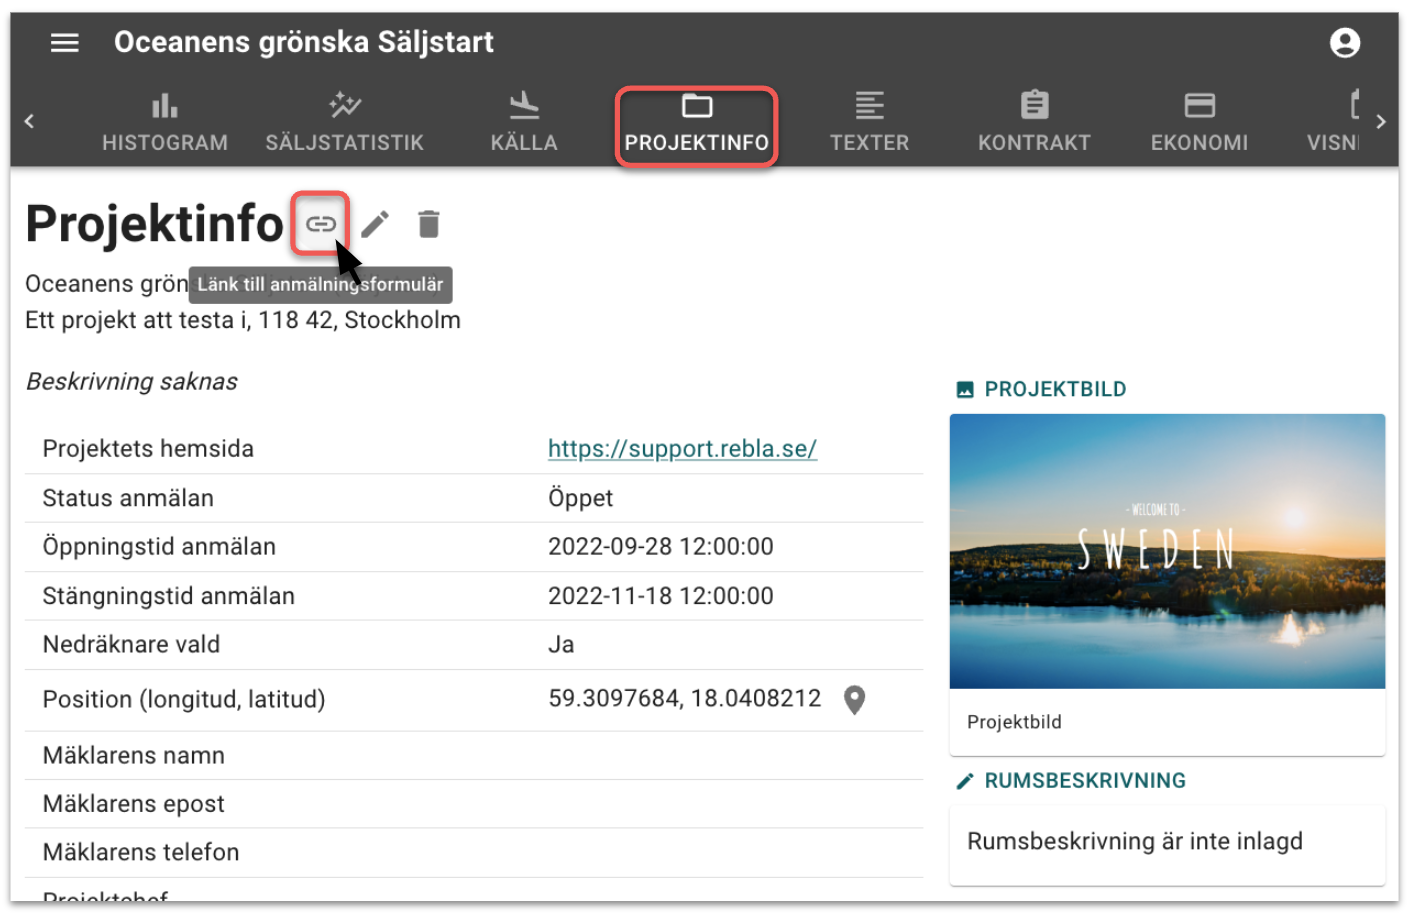Select the Ekonomi card icon
Viewport: 1407px width, 913px height.
pos(1199,105)
